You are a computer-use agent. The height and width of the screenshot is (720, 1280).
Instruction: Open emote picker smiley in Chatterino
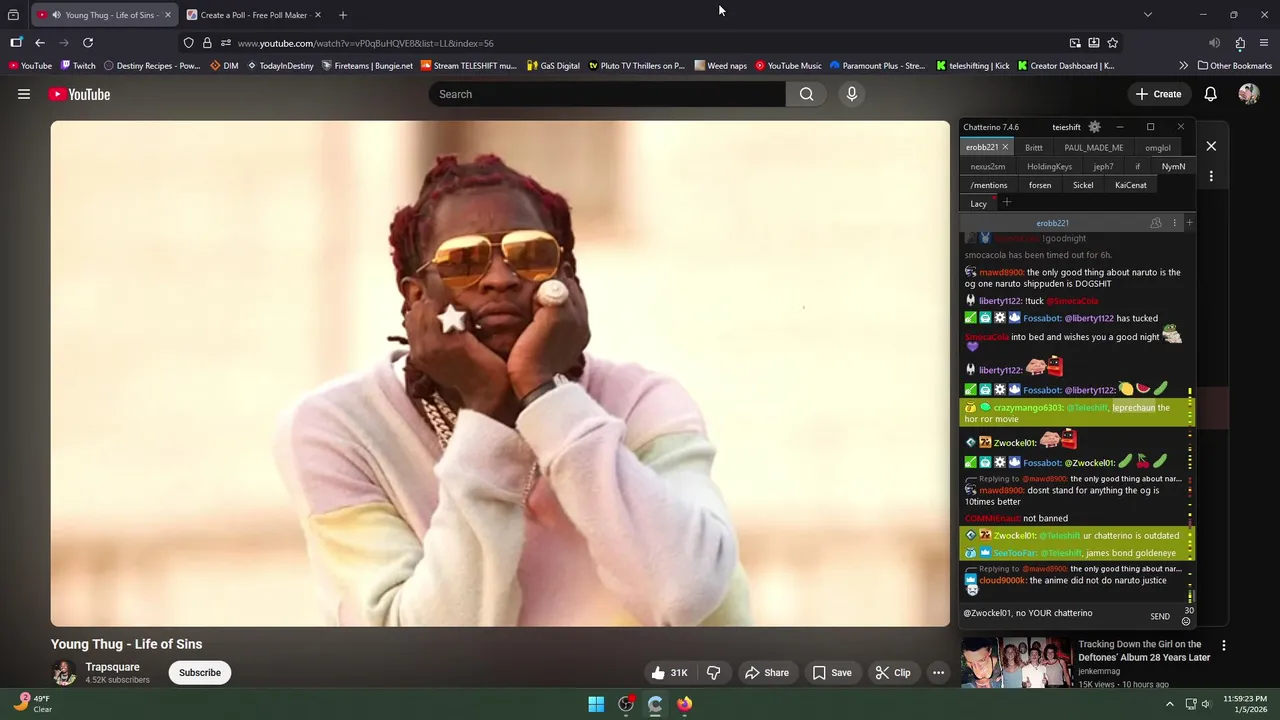tap(1186, 621)
